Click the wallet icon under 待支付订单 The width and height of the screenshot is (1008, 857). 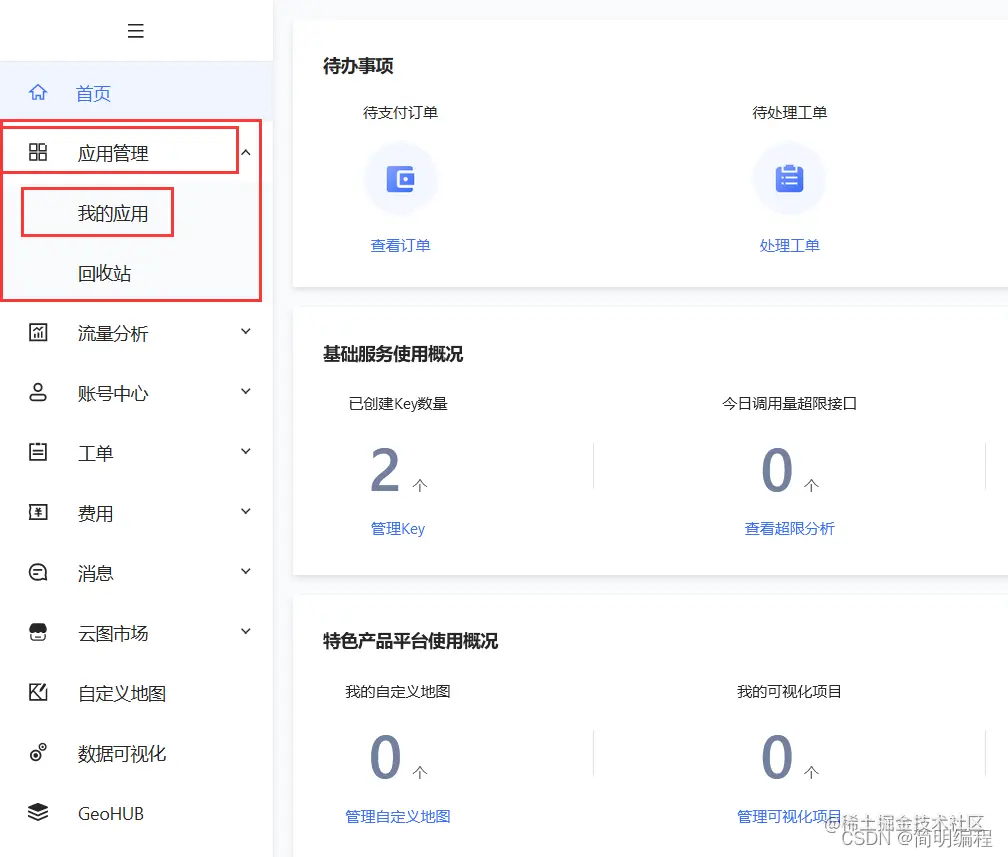[x=401, y=178]
